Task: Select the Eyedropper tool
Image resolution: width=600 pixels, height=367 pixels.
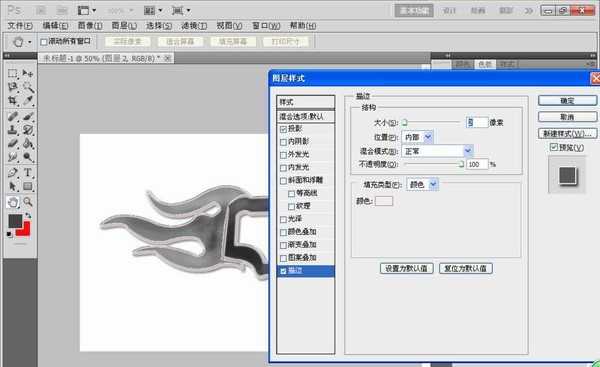Action: click(x=28, y=101)
